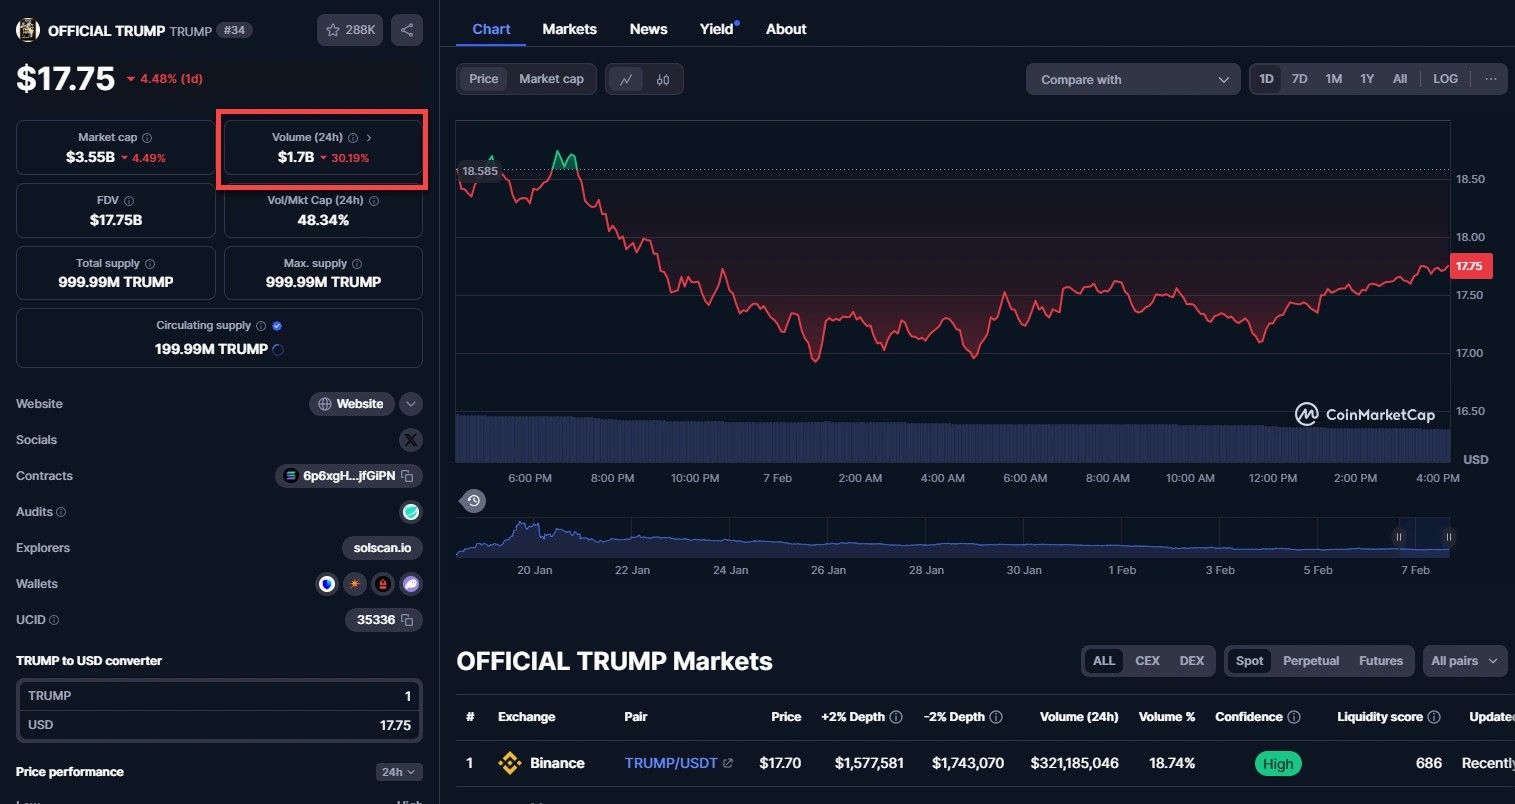Click the Circulating supply info icon
The image size is (1515, 804).
coord(261,326)
